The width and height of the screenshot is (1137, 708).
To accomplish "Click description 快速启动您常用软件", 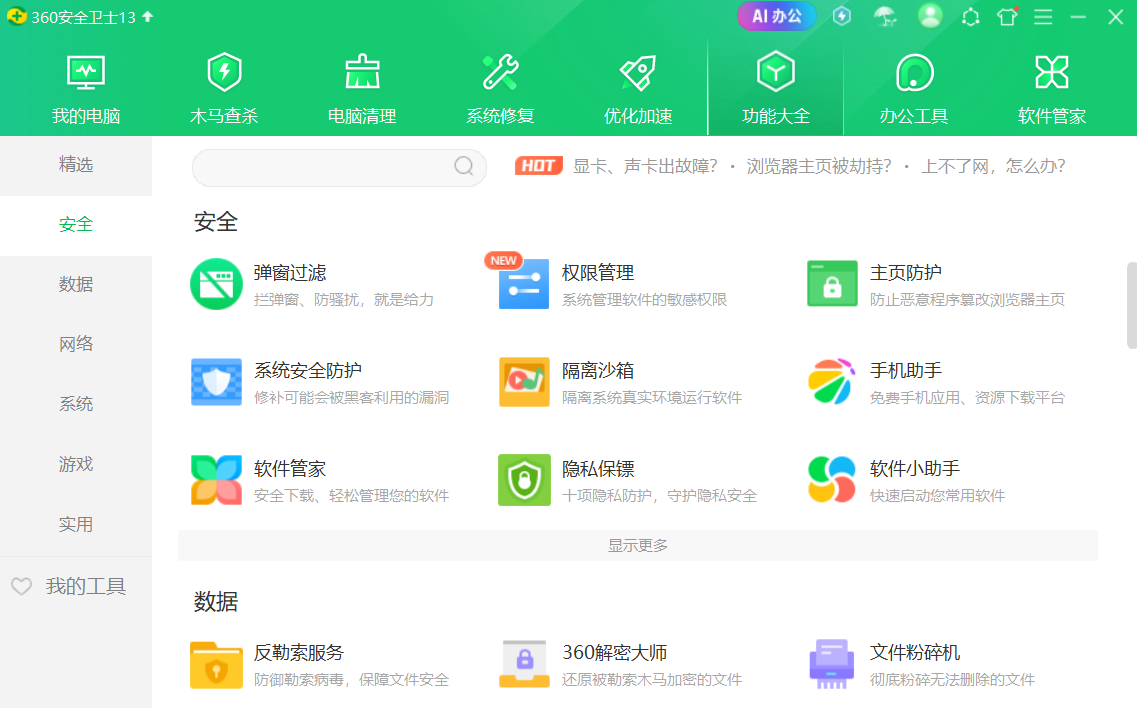I will [x=938, y=495].
